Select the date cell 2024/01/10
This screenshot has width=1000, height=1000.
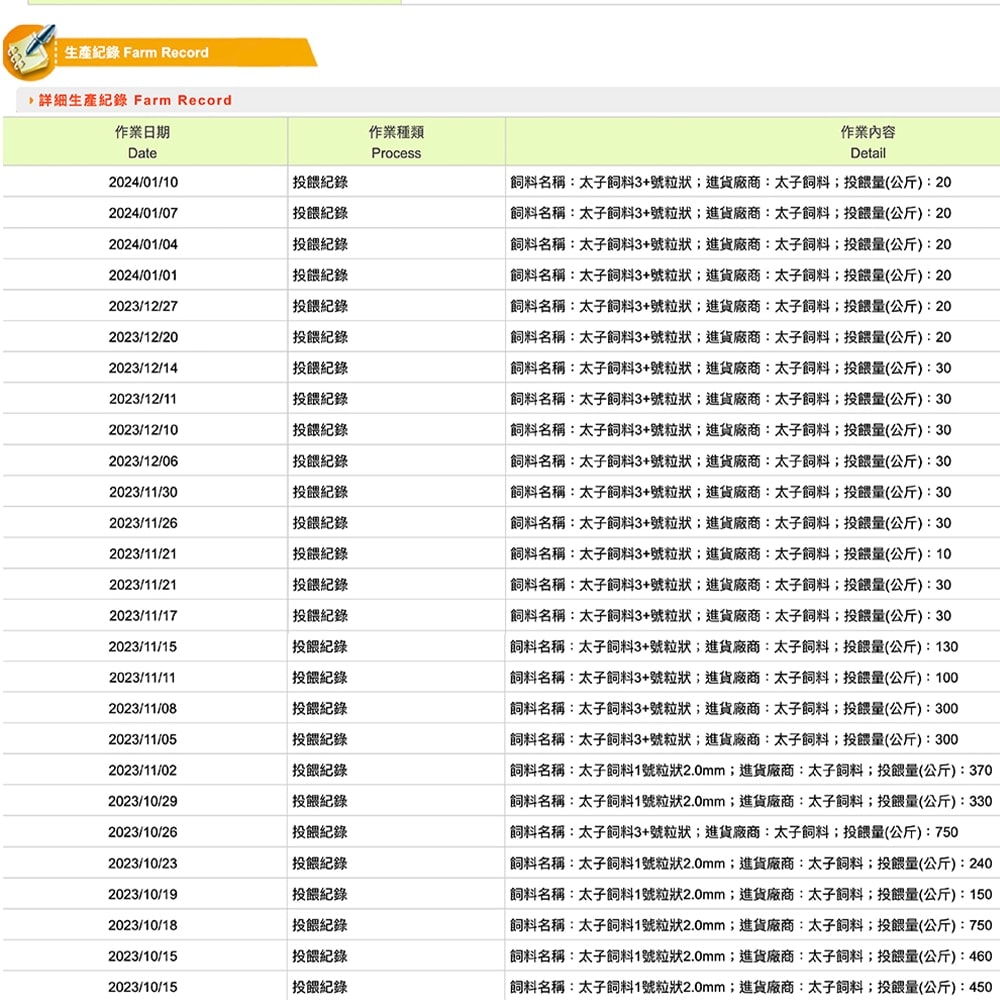click(x=143, y=182)
